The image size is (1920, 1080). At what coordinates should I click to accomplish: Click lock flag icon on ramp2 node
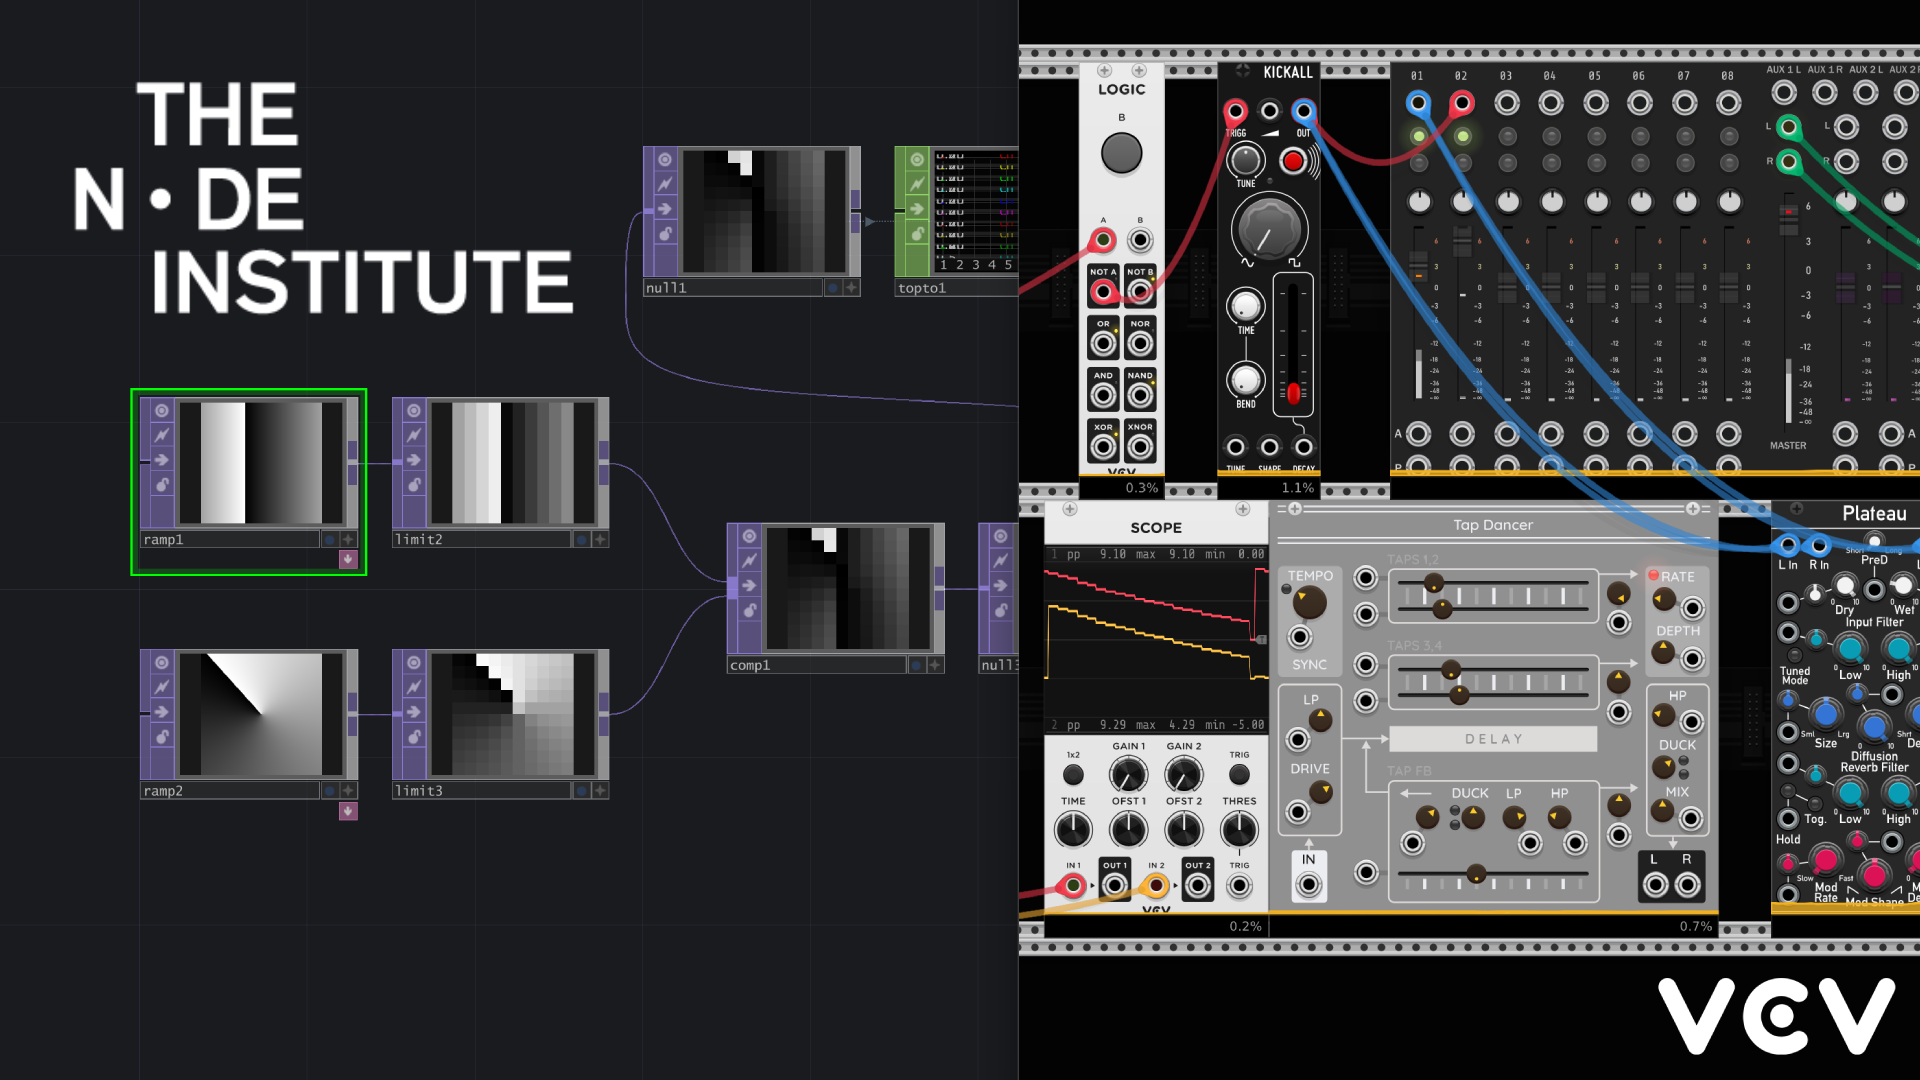click(x=161, y=736)
